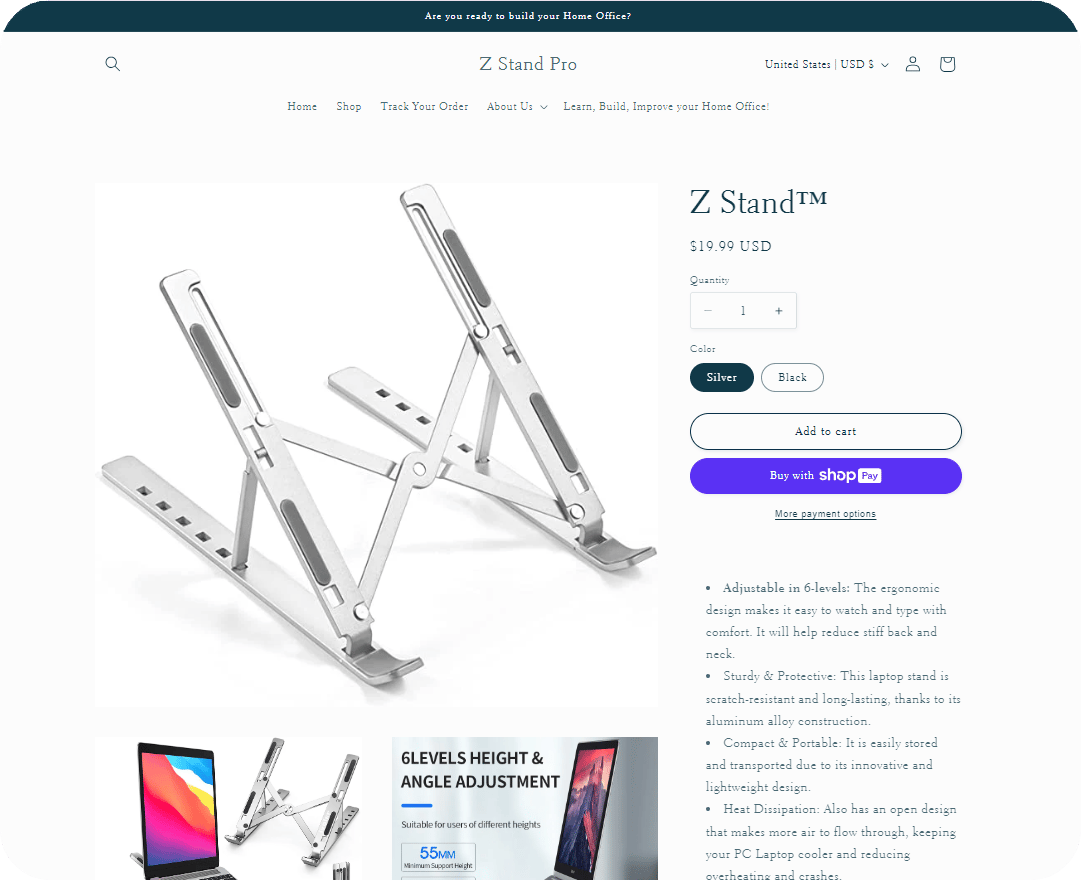The width and height of the screenshot is (1081, 880).
Task: Open the account login icon
Action: point(913,64)
